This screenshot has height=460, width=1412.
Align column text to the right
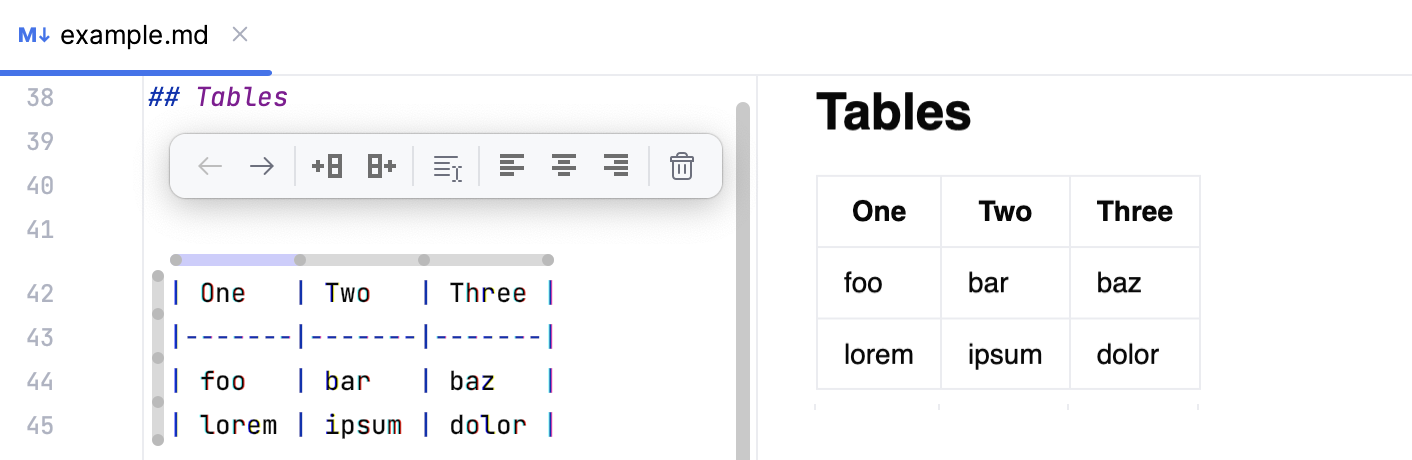pos(616,166)
